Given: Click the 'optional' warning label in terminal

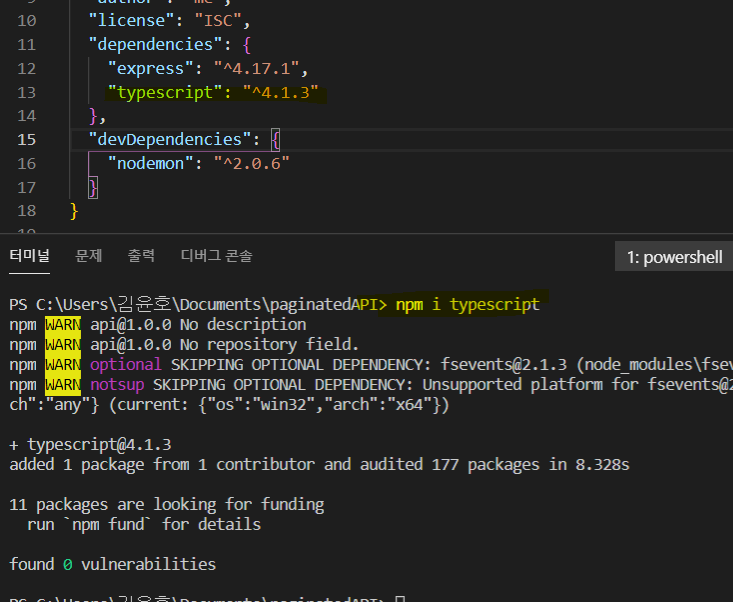Looking at the screenshot, I should tap(126, 365).
